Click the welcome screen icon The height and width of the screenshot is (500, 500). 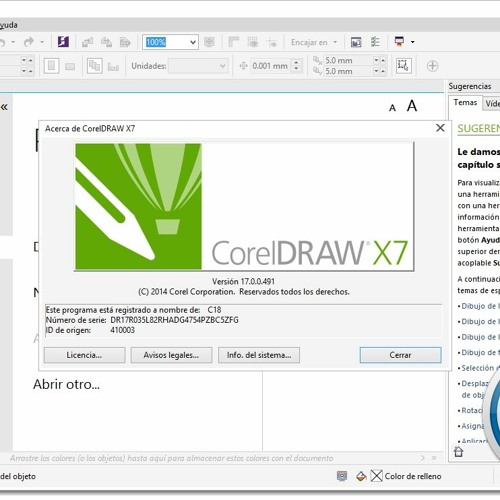(356, 42)
